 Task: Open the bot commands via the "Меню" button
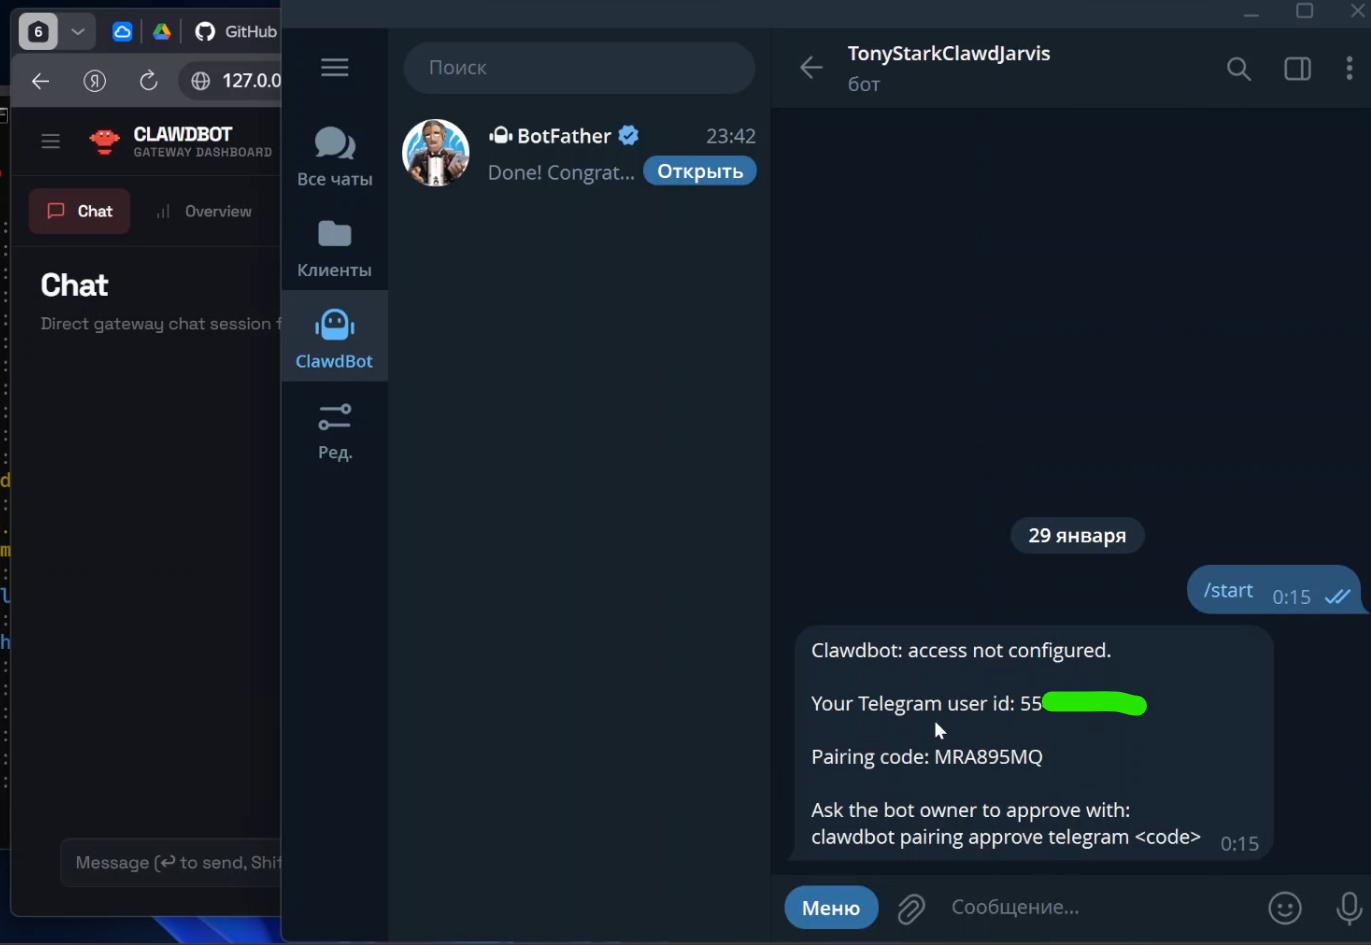831,907
